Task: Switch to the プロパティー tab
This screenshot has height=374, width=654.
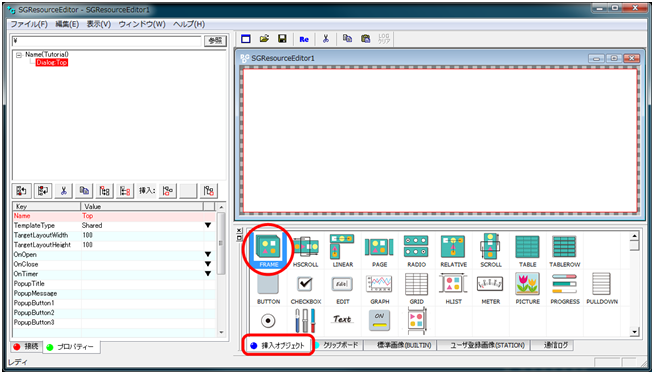Action: 70,347
